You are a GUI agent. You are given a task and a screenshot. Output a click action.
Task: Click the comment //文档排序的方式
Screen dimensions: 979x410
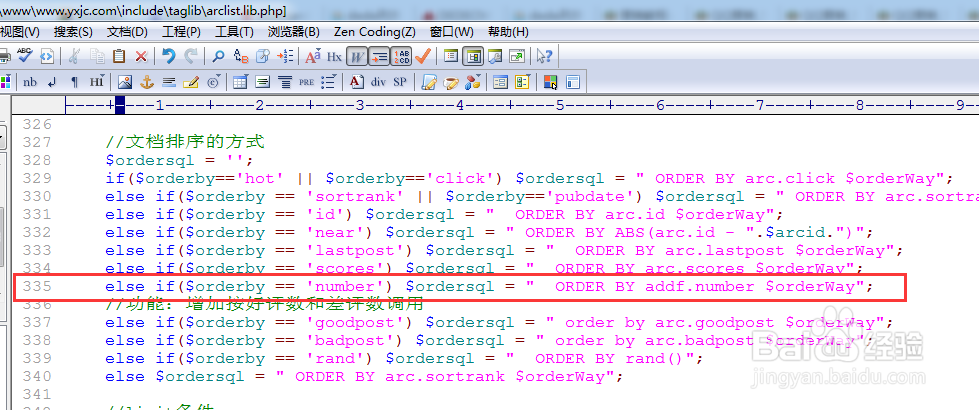coord(185,142)
